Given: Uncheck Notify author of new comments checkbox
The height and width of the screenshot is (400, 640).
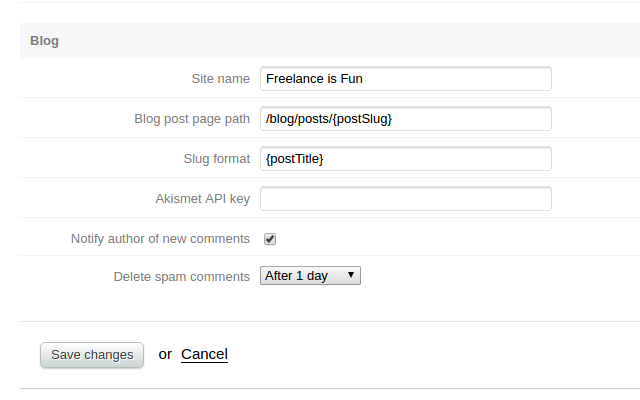Looking at the screenshot, I should (x=270, y=239).
